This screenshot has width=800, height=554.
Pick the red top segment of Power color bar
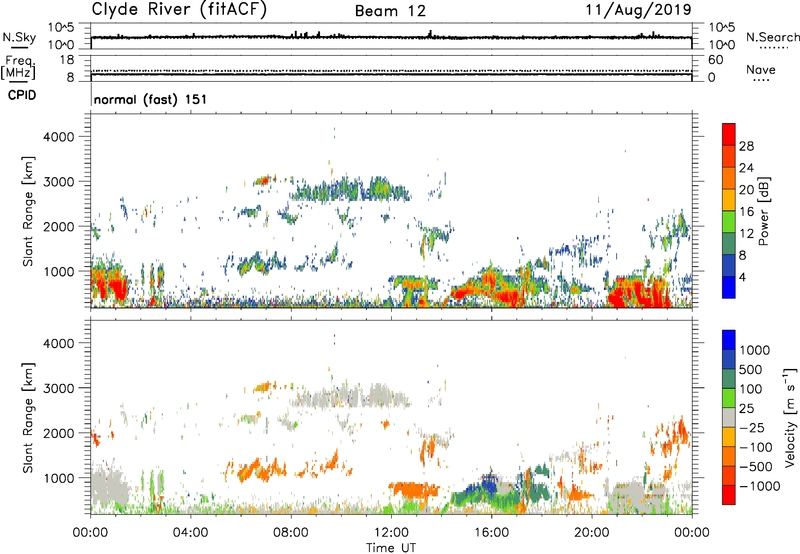(729, 135)
